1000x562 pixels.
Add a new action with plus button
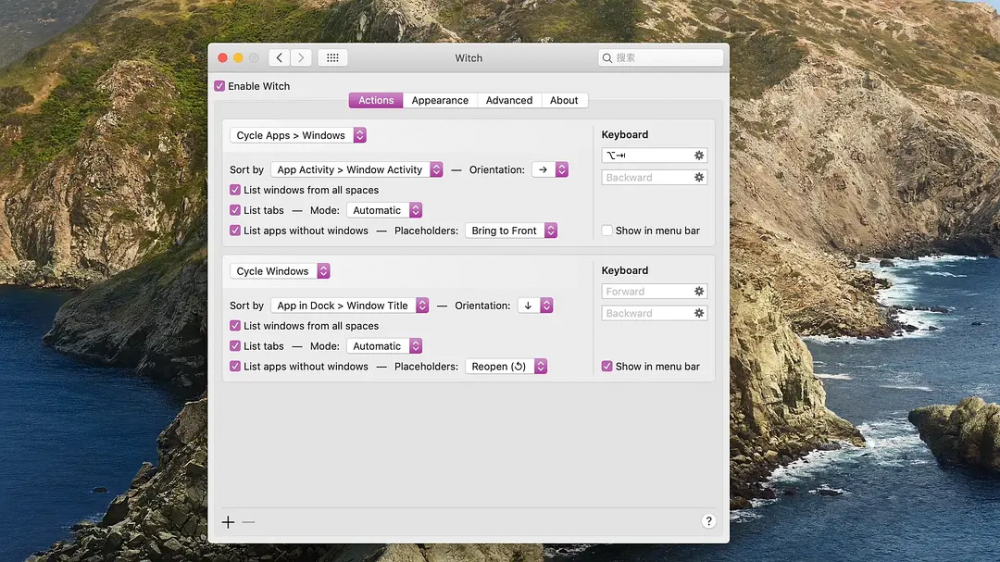point(228,522)
